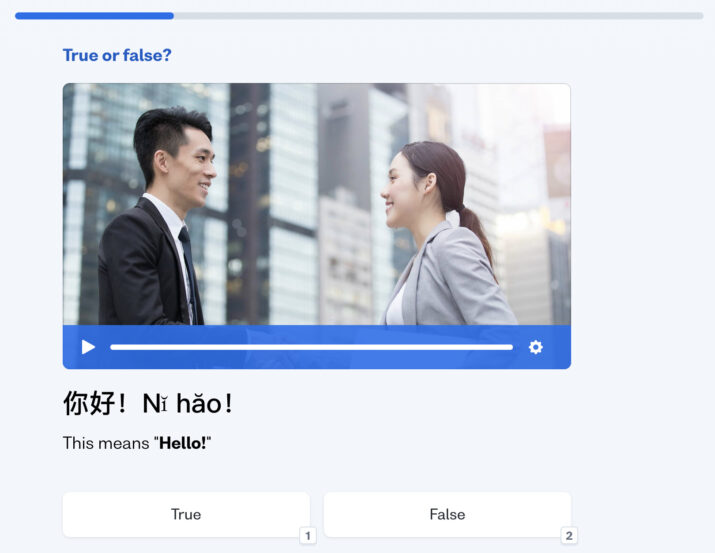Viewport: 715px width, 553px height.
Task: Click the Chinese phrase 你好 Nǐ hǎo
Action: click(x=148, y=403)
